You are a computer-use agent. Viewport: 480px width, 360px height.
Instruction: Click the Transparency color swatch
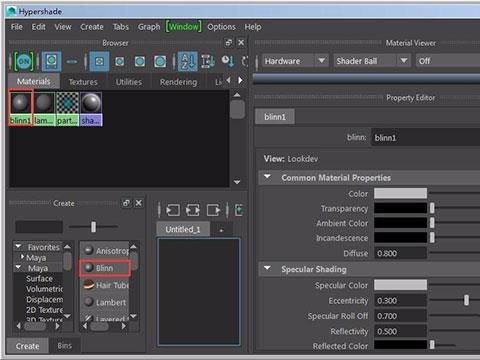click(400, 208)
